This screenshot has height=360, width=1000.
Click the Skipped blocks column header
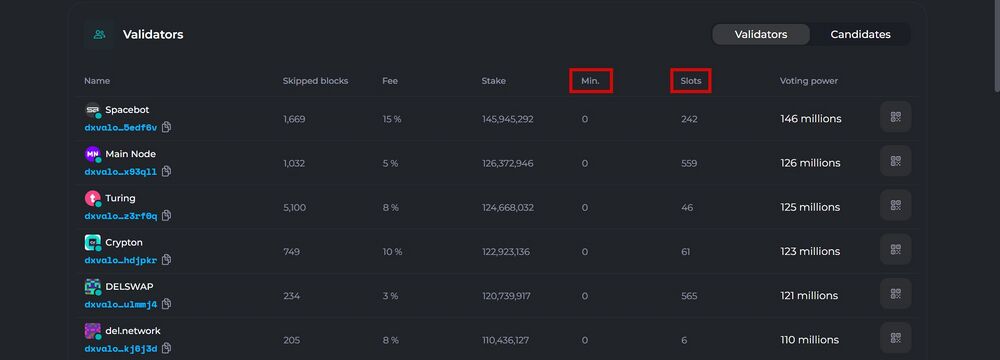315,81
